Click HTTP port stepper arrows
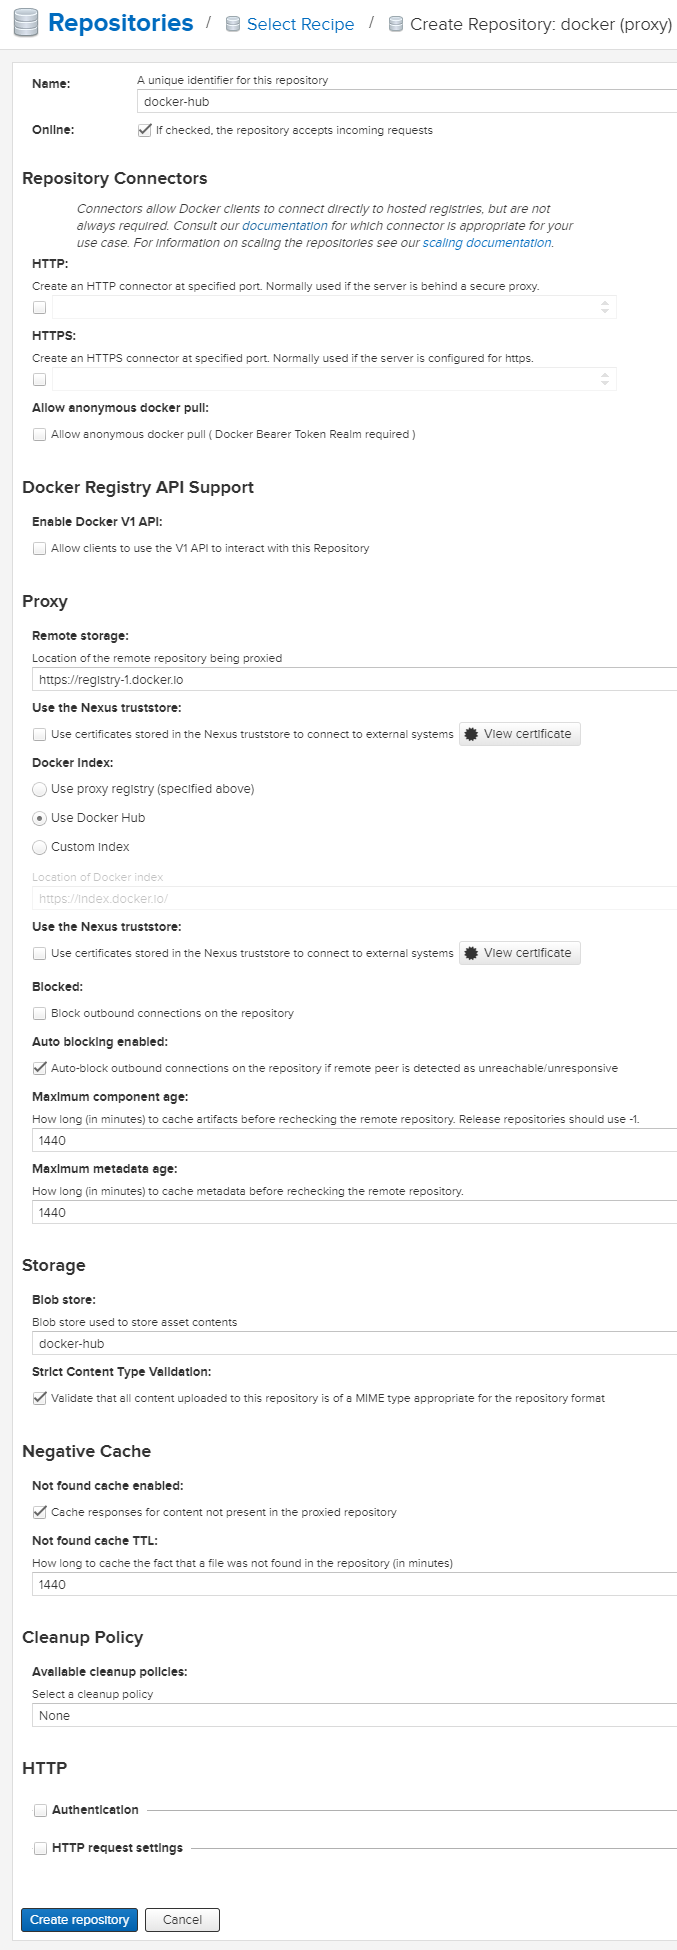This screenshot has height=1950, width=677. (x=605, y=307)
